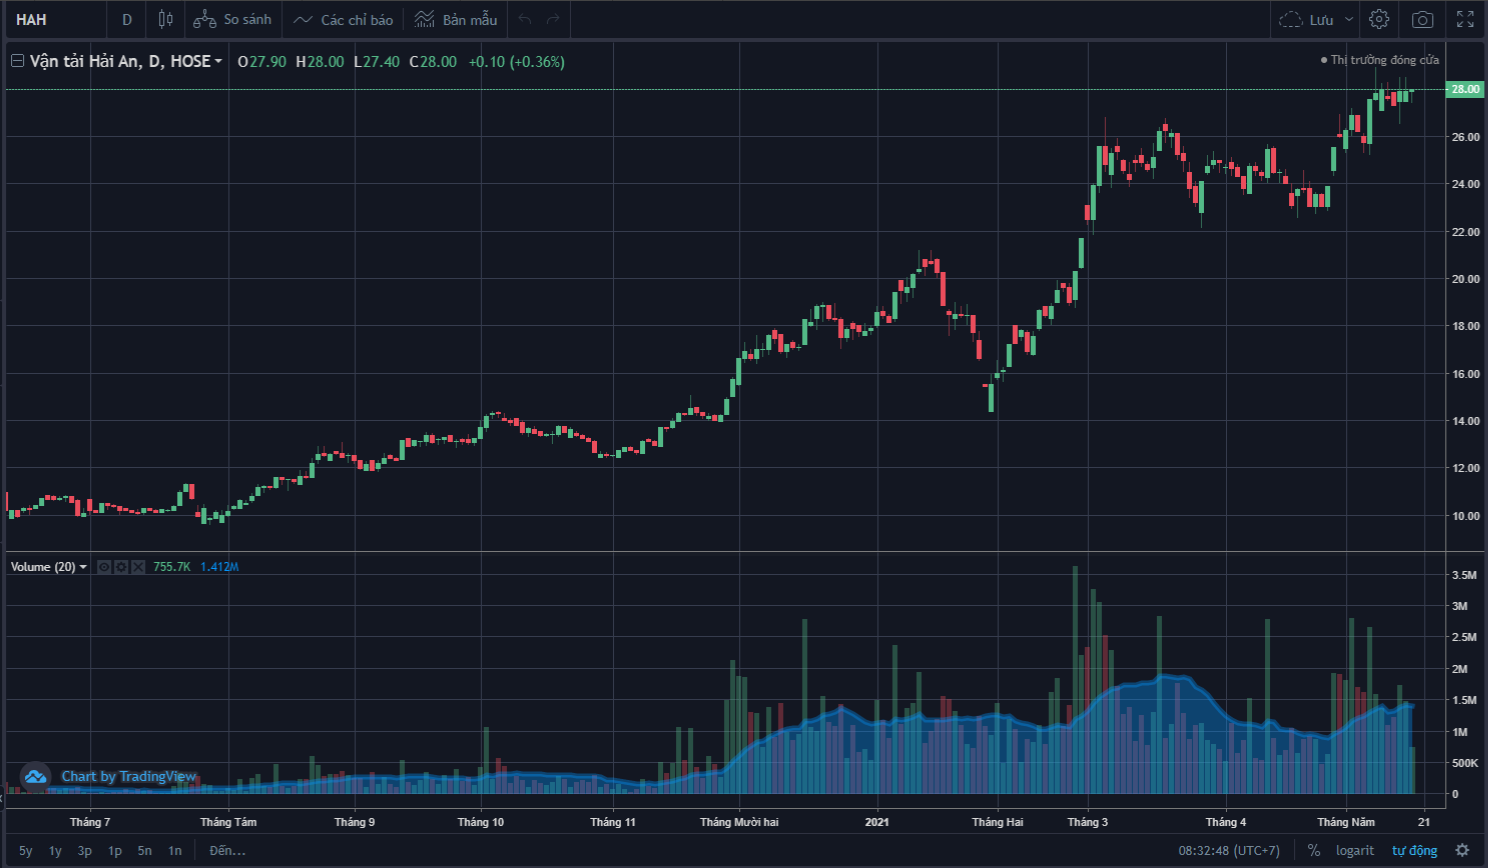
Task: Click the undo arrow
Action: (525, 19)
